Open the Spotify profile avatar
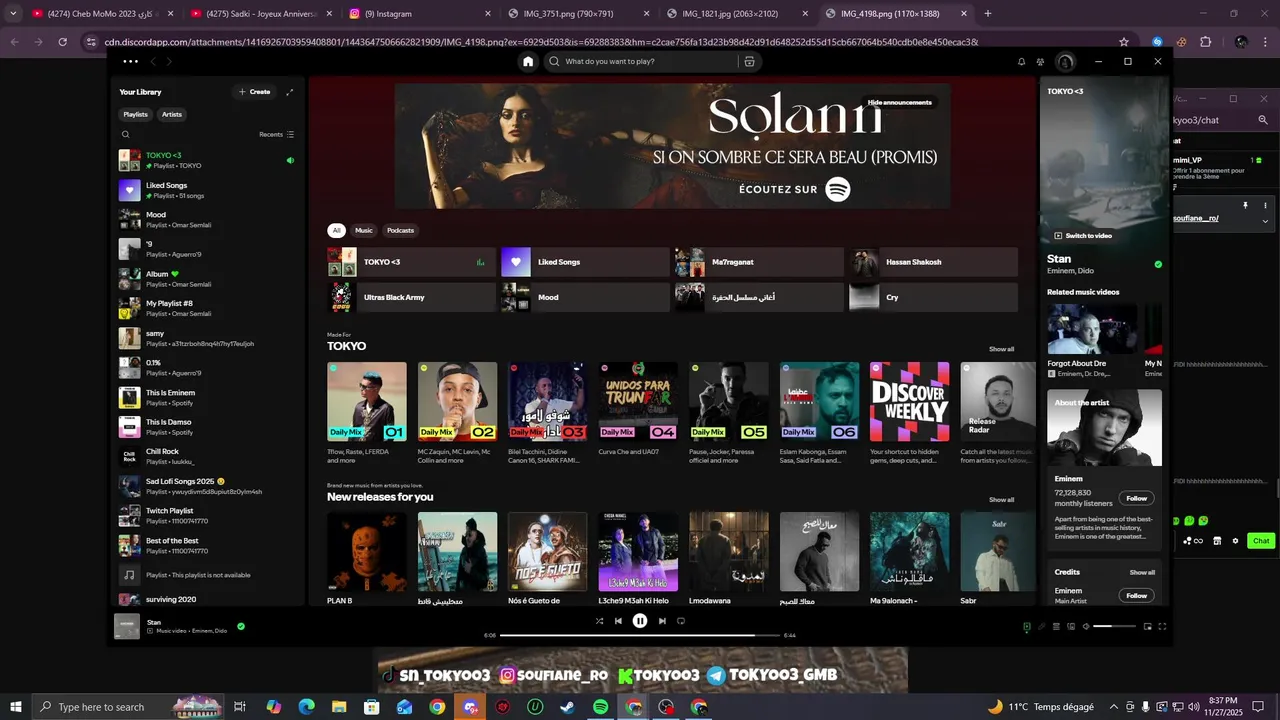The height and width of the screenshot is (720, 1280). point(1065,62)
